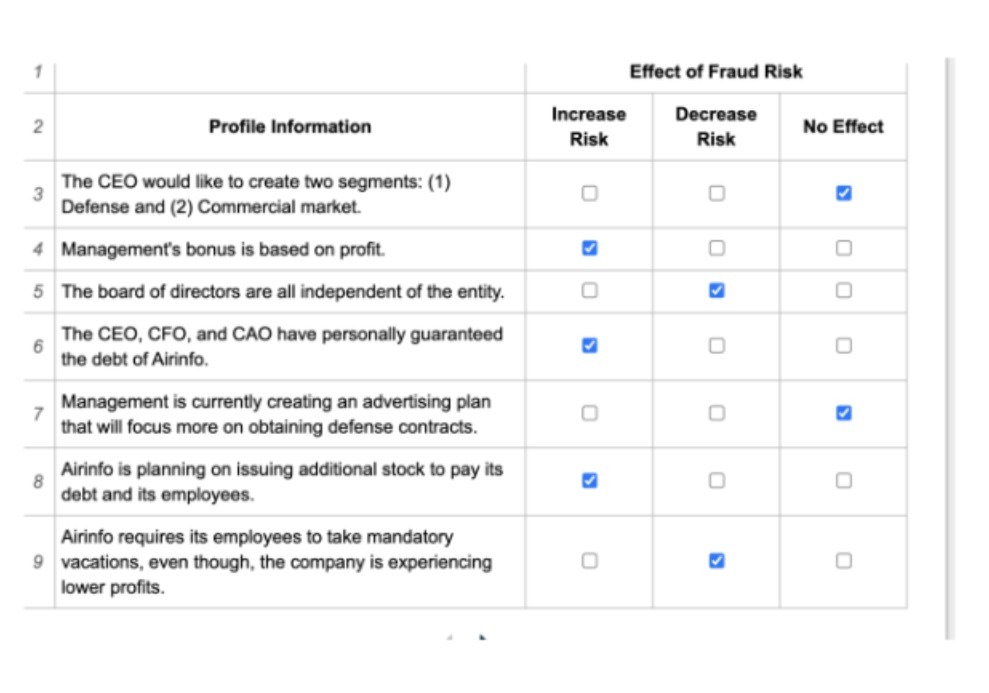This screenshot has width=989, height=693.
Task: Uncheck No Effect for advertising plan row
Action: click(x=843, y=412)
